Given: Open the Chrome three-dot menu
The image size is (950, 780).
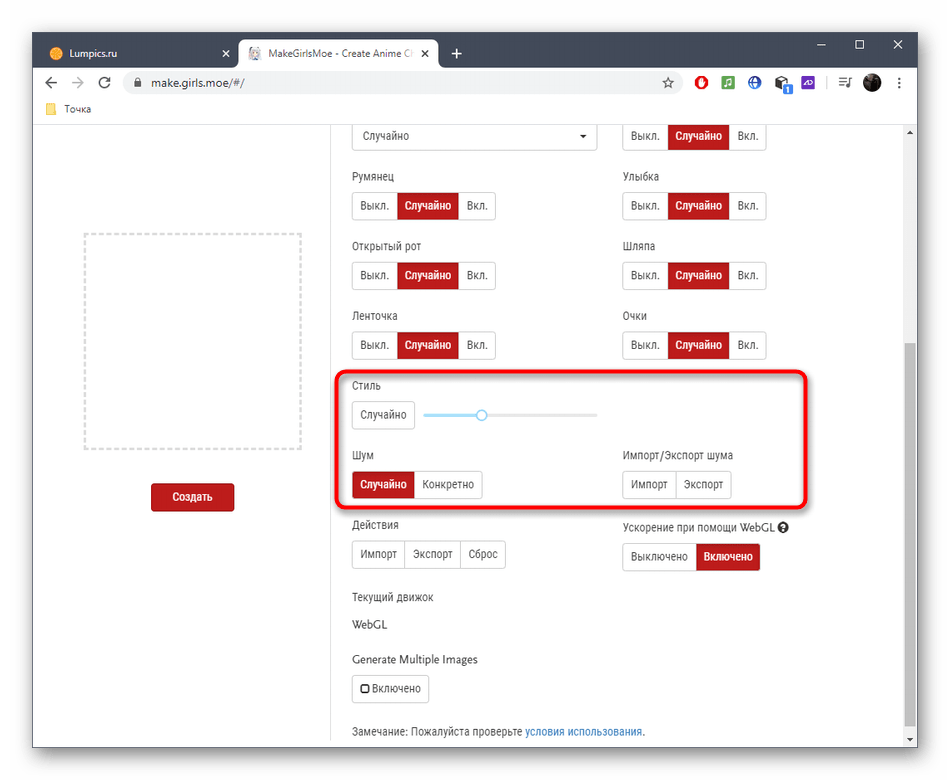Looking at the screenshot, I should pyautogui.click(x=898, y=83).
